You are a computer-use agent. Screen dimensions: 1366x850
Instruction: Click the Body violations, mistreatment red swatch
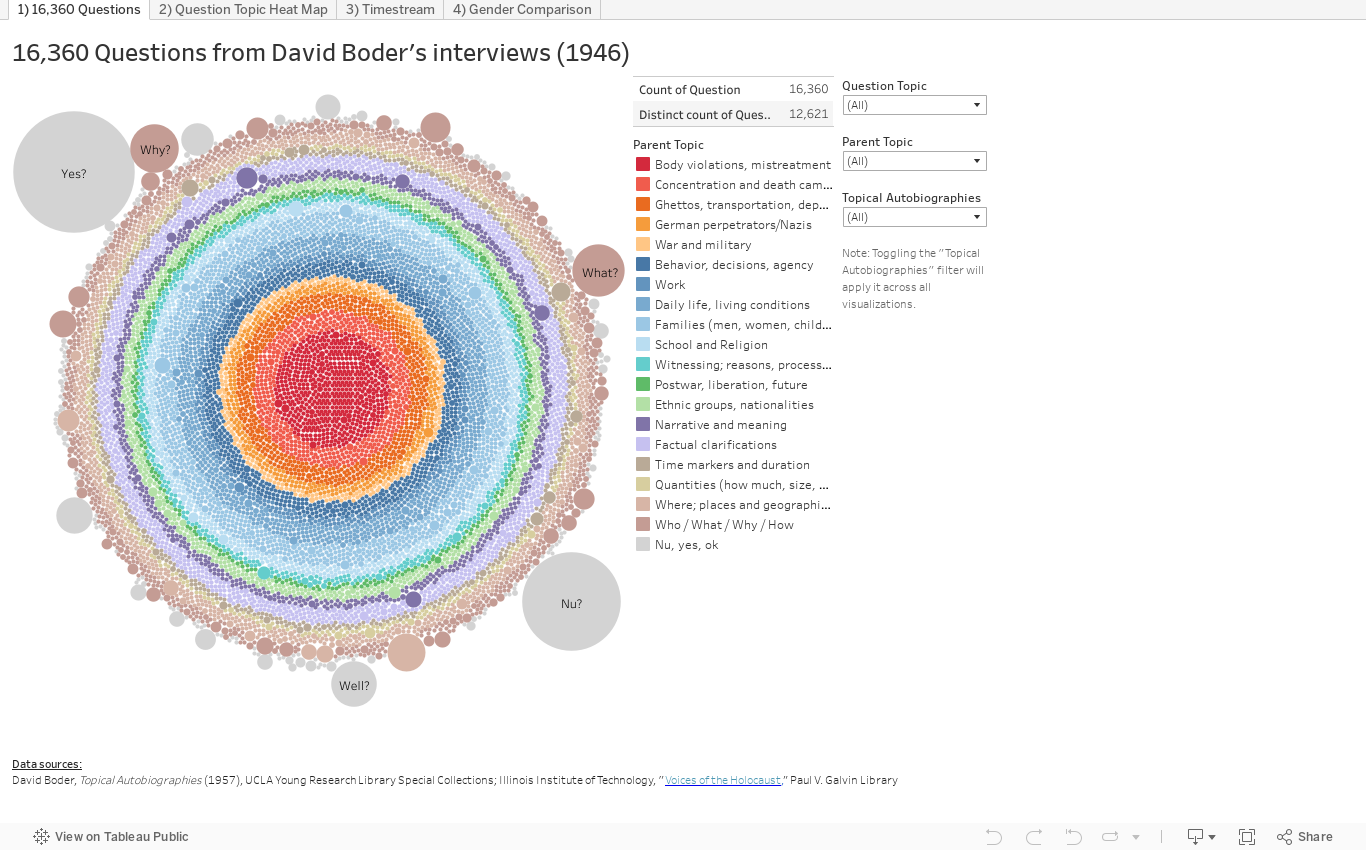coord(643,164)
